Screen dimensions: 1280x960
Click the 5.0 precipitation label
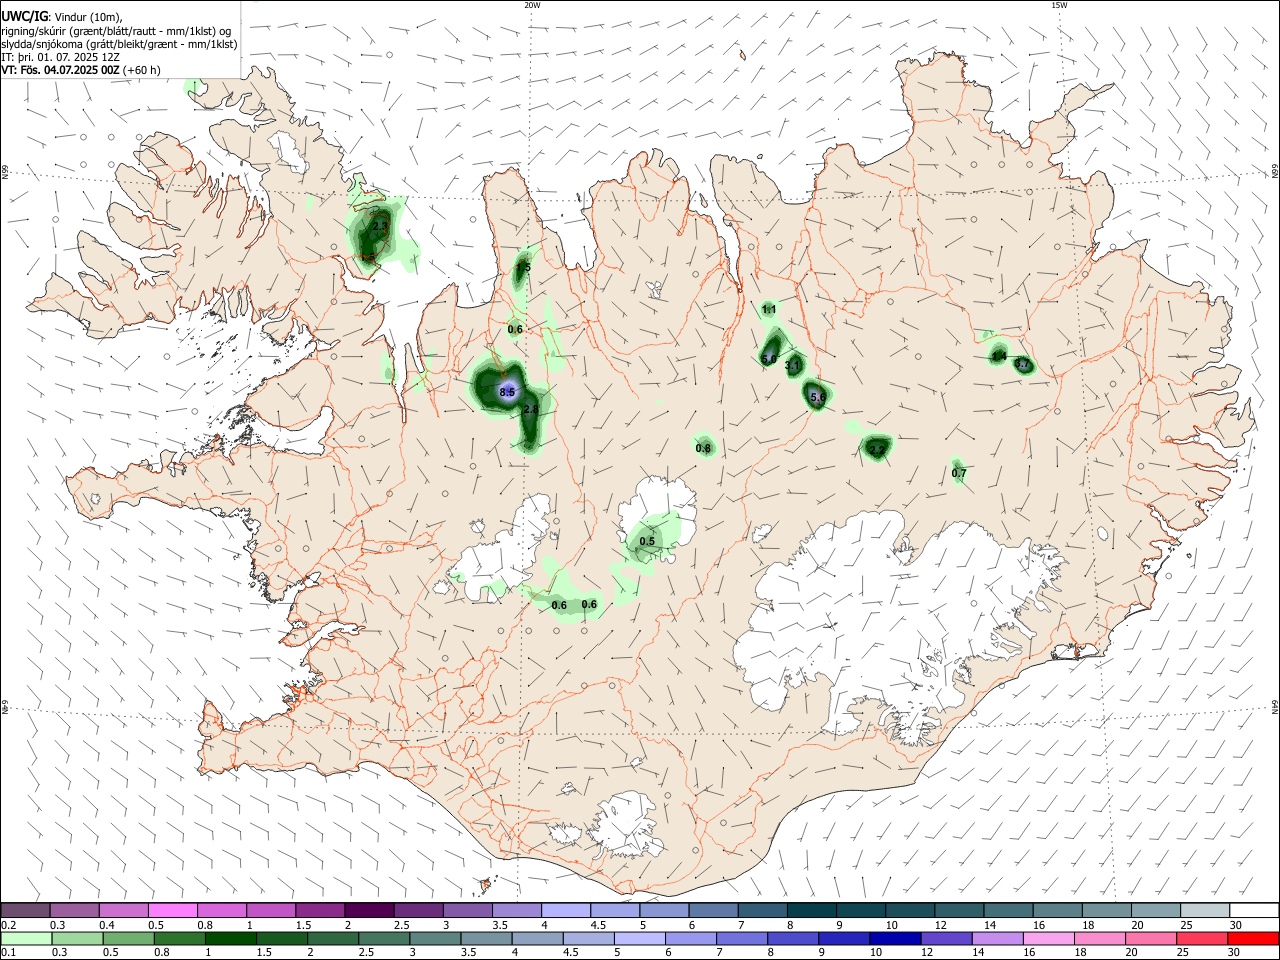769,359
